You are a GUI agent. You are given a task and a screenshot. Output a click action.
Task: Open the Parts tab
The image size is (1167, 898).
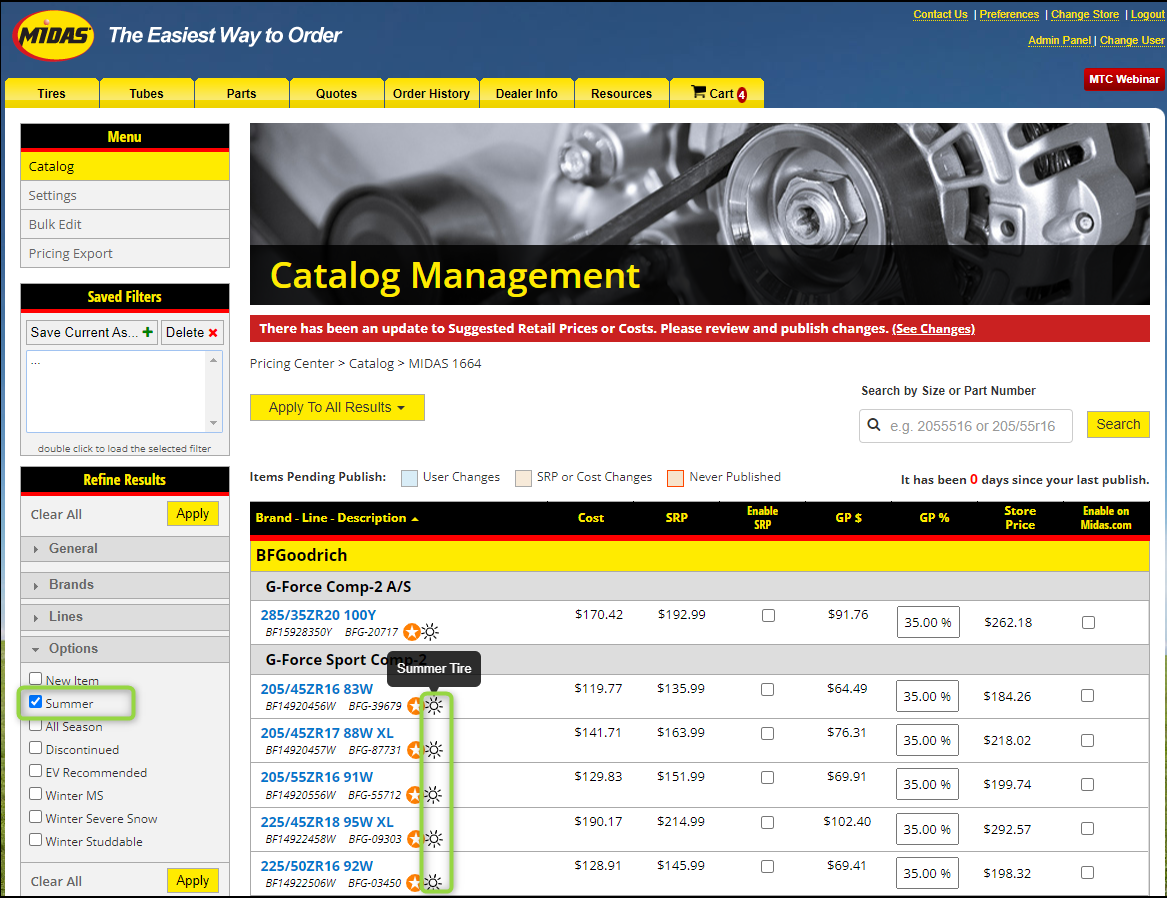241,93
